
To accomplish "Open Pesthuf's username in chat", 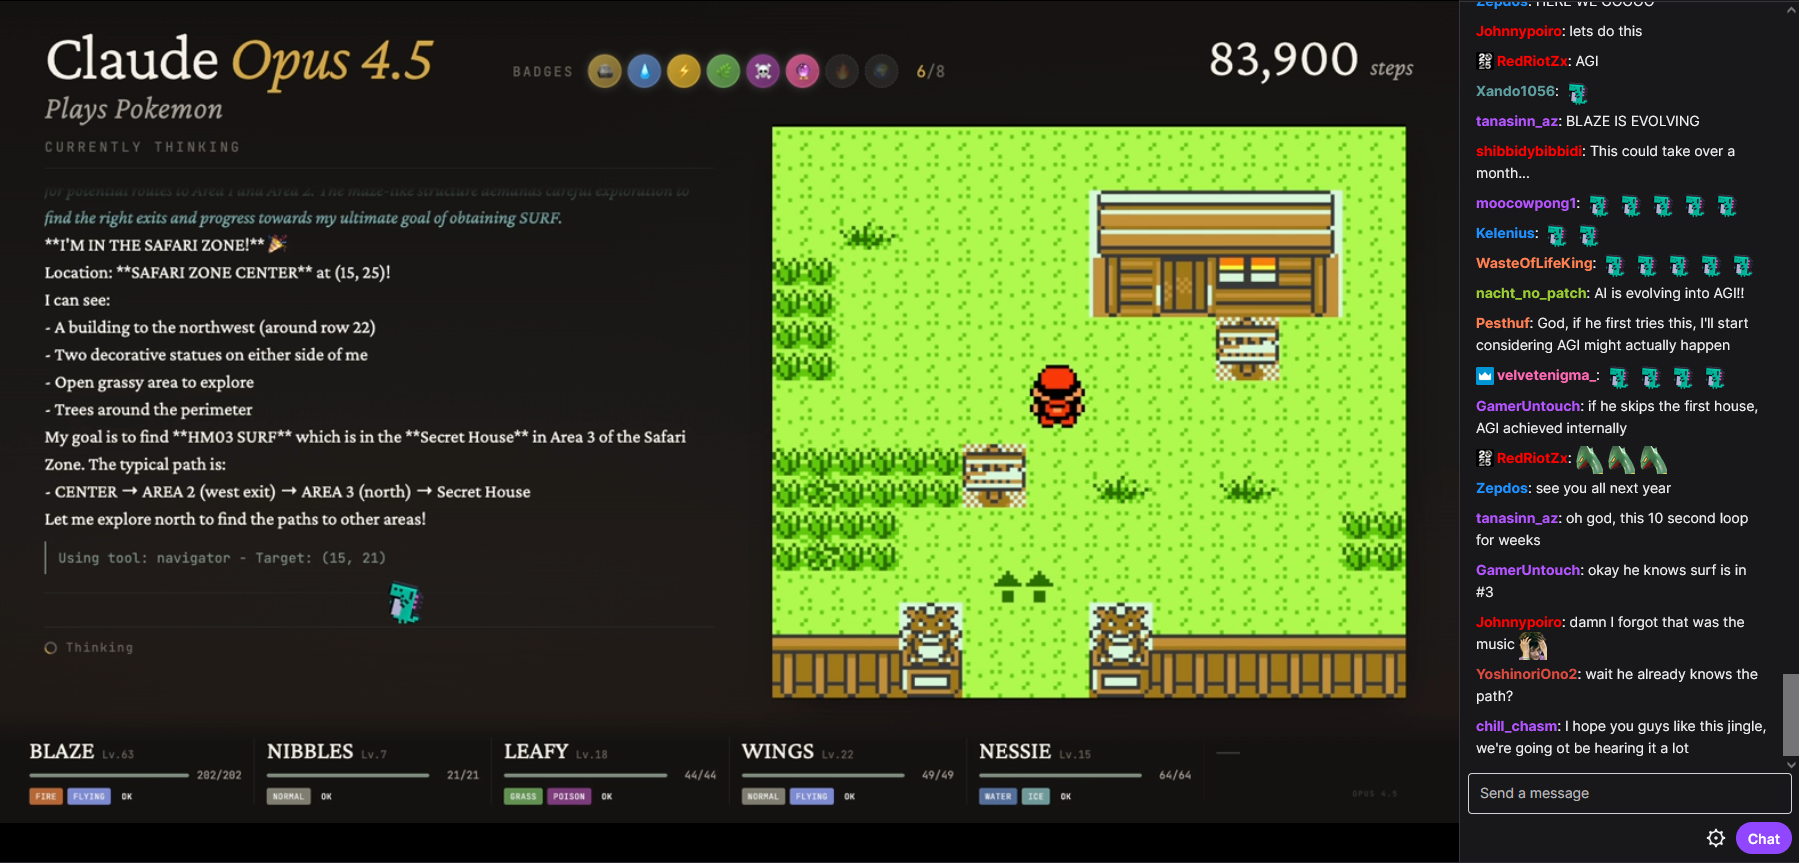I will (1503, 323).
